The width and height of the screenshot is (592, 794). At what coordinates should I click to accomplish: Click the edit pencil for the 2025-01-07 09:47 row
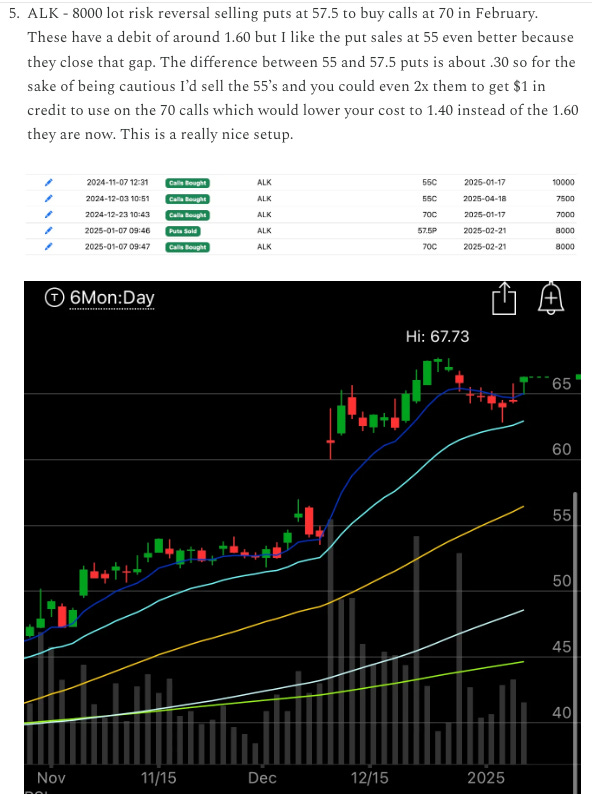tap(49, 247)
